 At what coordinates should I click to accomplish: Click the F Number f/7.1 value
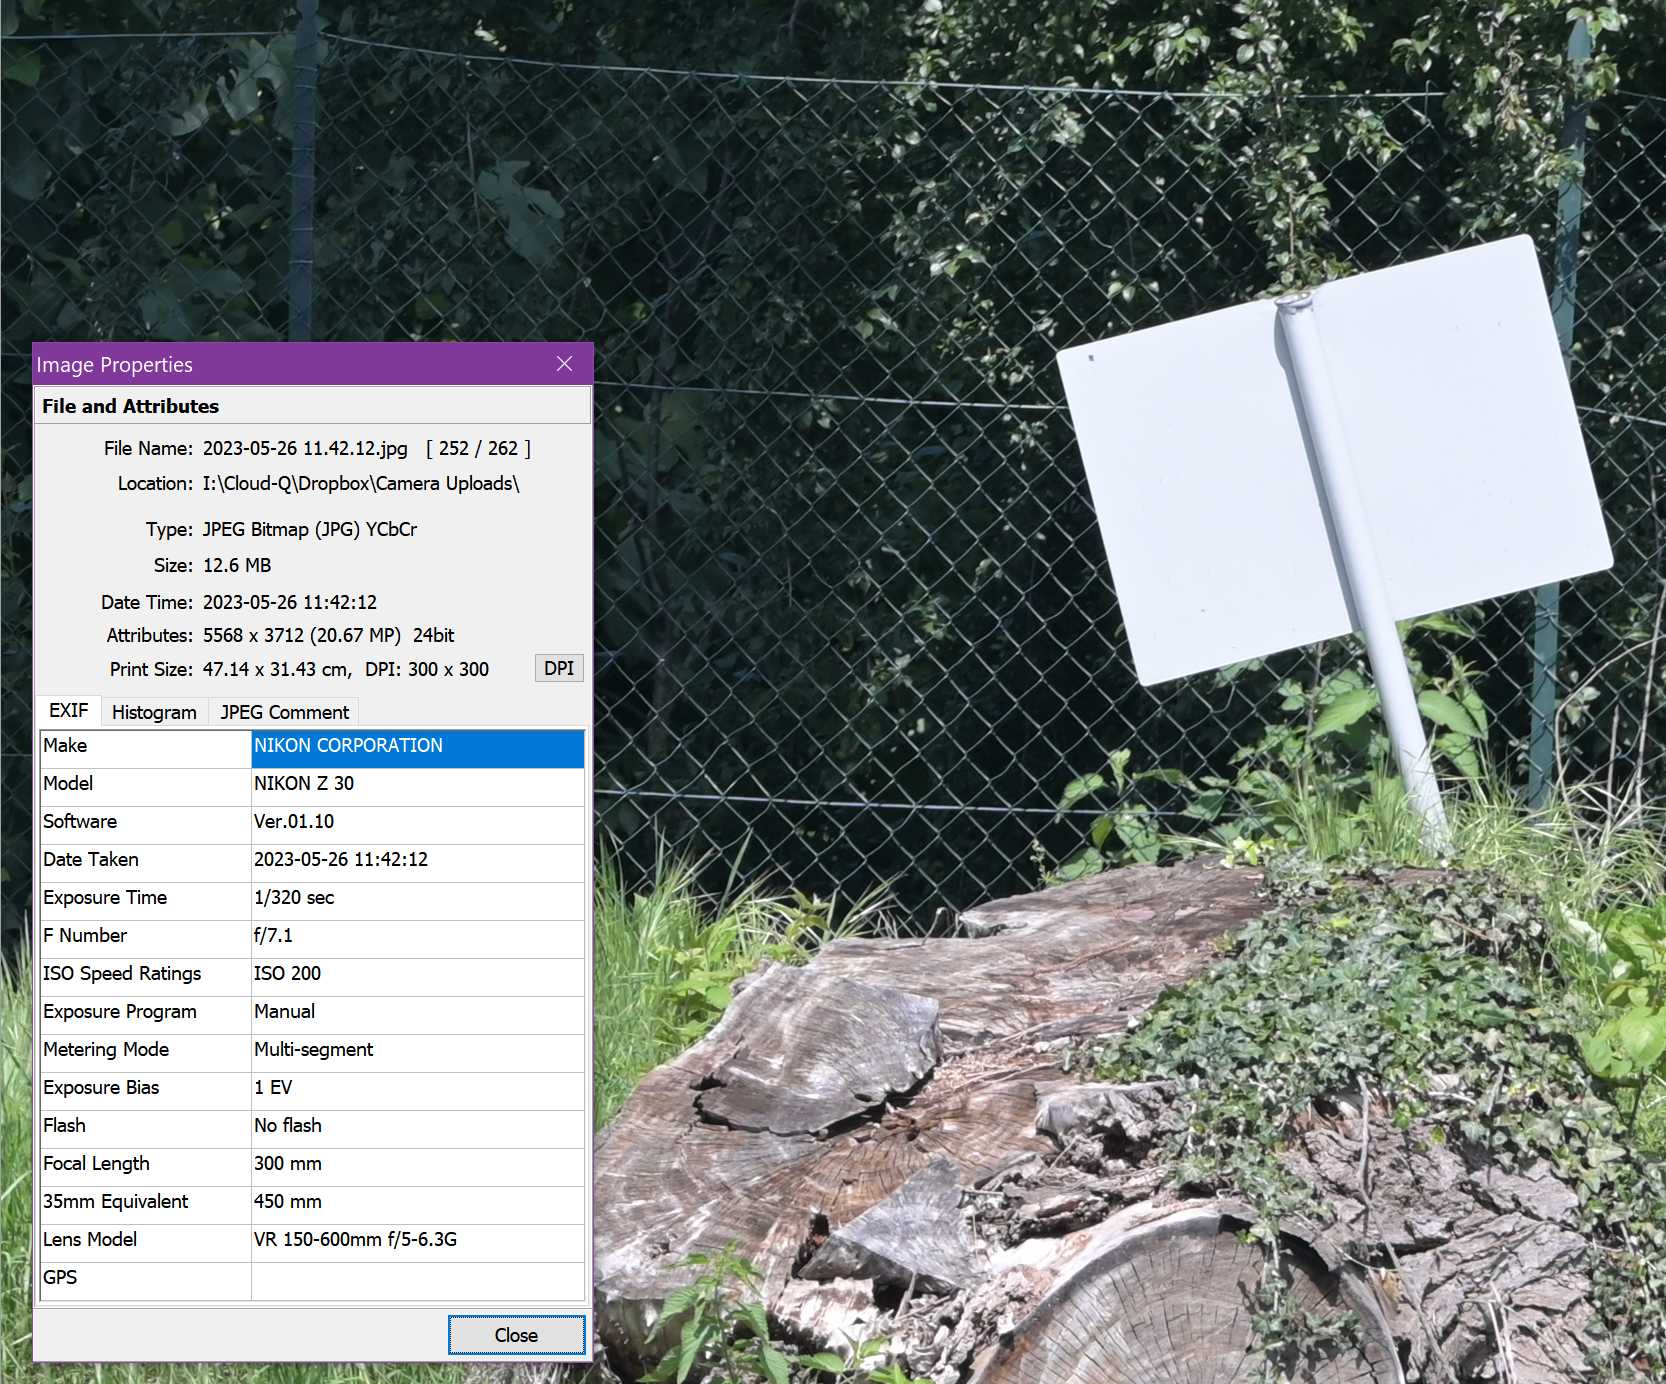point(417,936)
